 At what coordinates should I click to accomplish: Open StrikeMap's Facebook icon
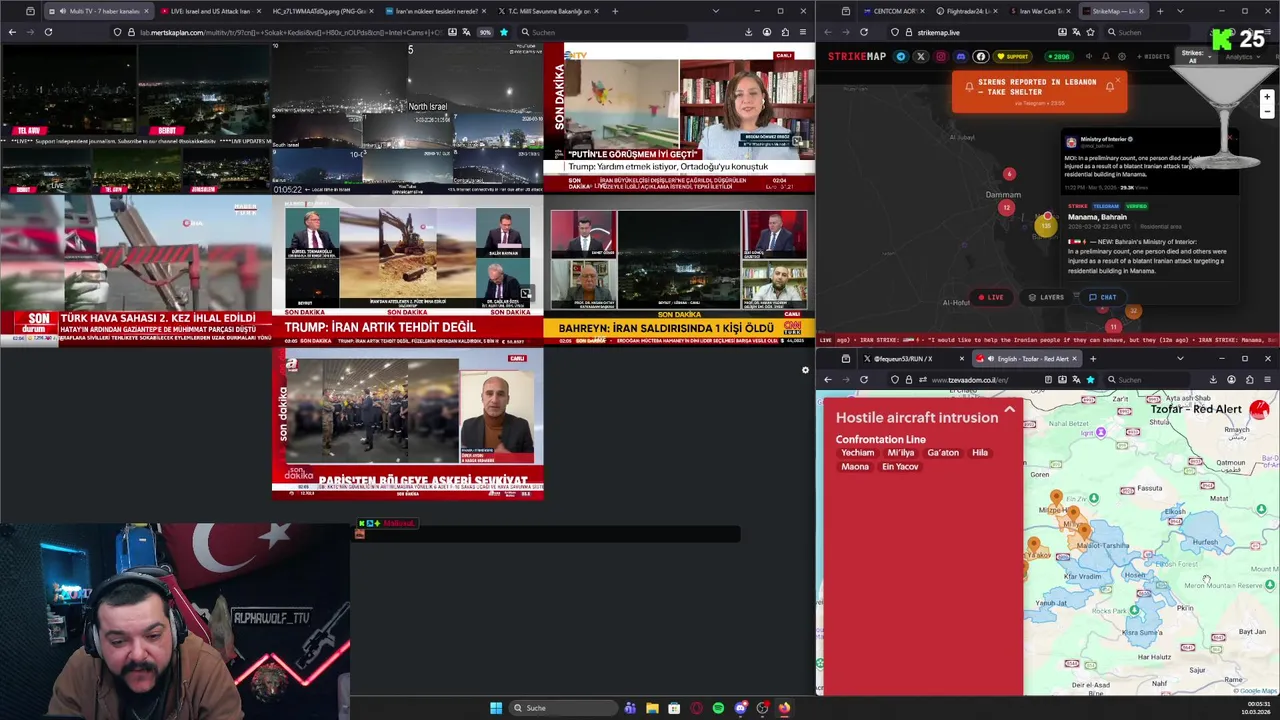(x=981, y=56)
